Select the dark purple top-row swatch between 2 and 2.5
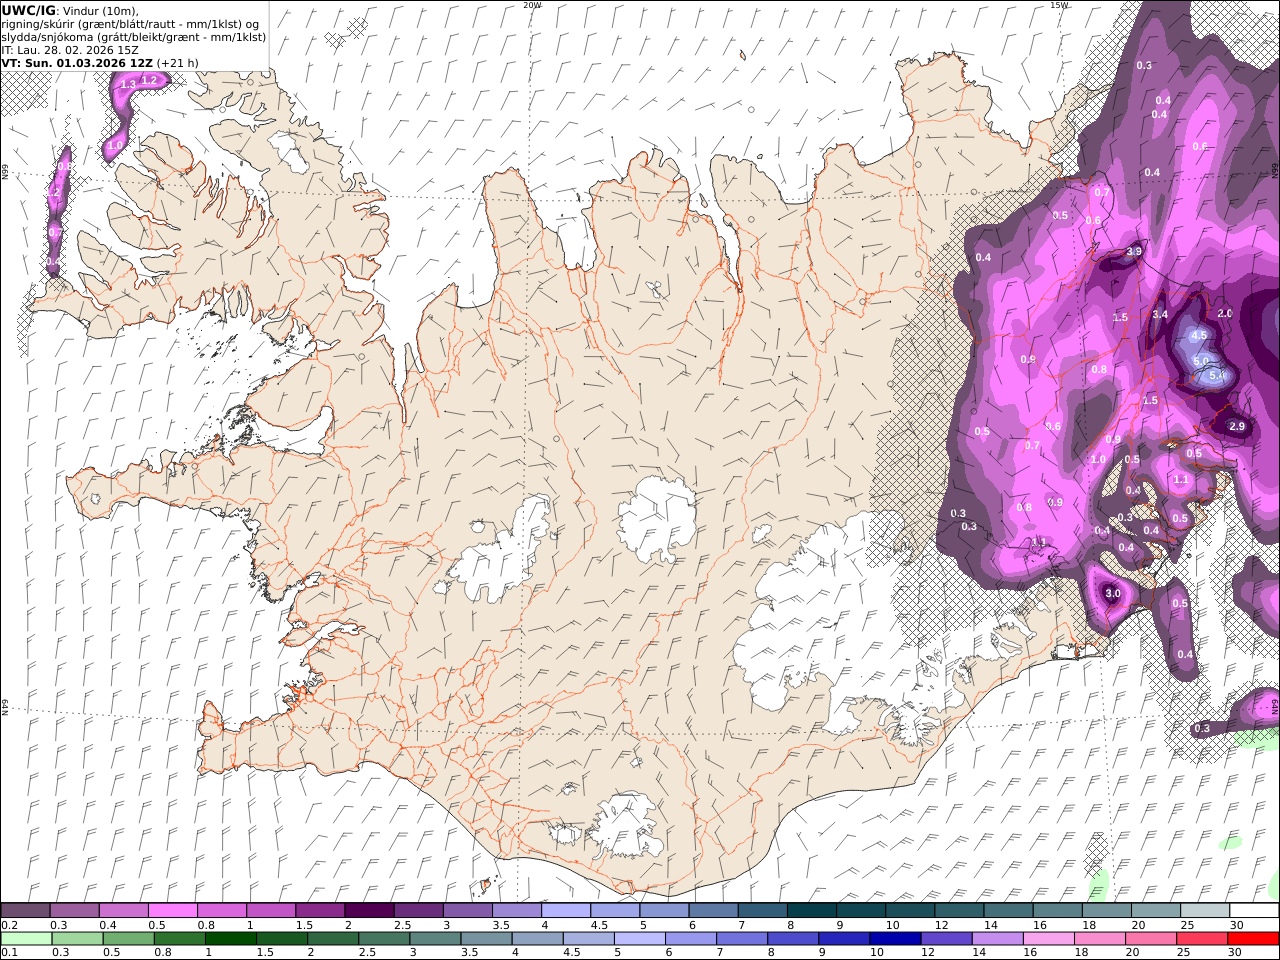The height and width of the screenshot is (960, 1280). [x=369, y=911]
